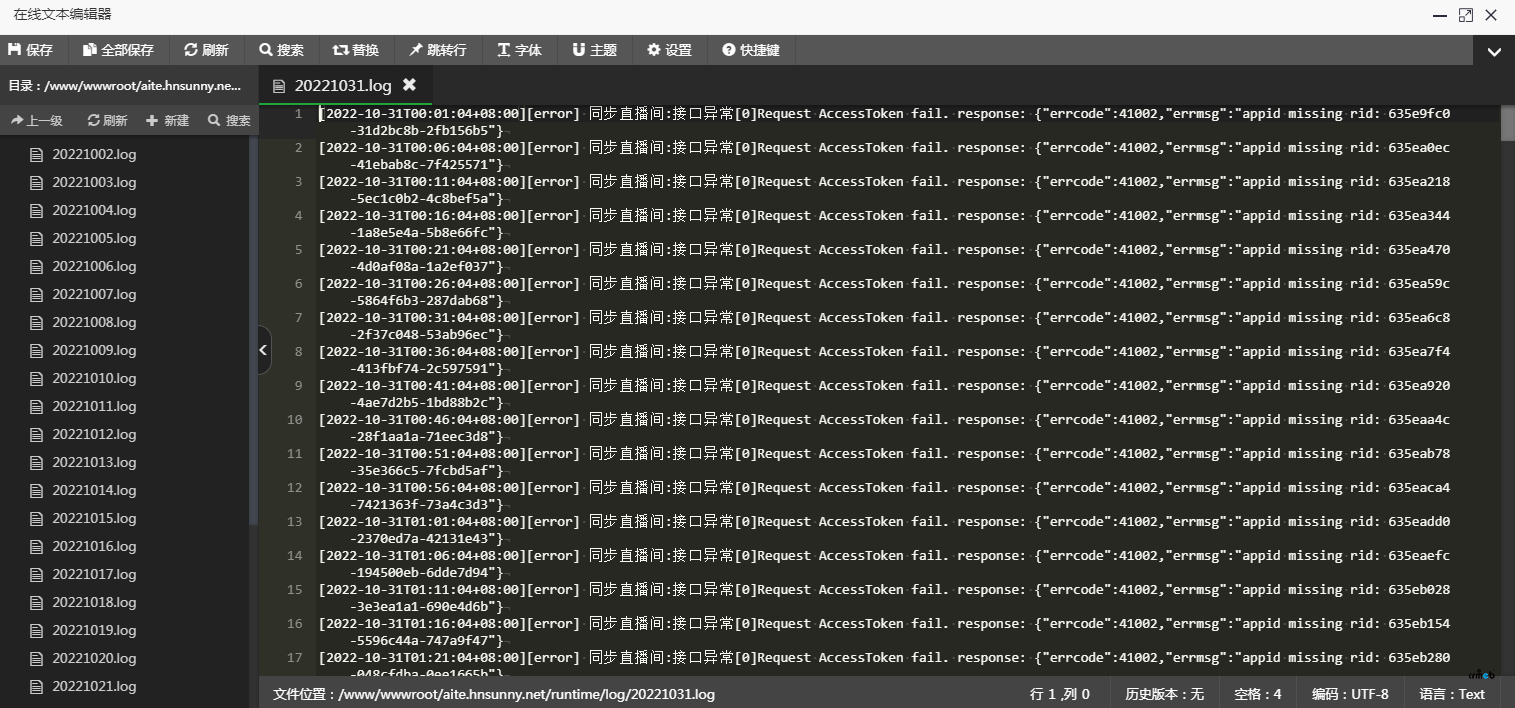Change indent spaces (空格: 4) setting
Screen dimensions: 1515x708
pos(1258,694)
